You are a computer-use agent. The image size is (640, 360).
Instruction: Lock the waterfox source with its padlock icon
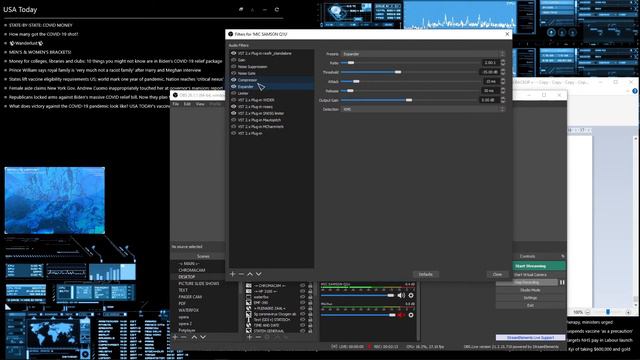point(310,297)
